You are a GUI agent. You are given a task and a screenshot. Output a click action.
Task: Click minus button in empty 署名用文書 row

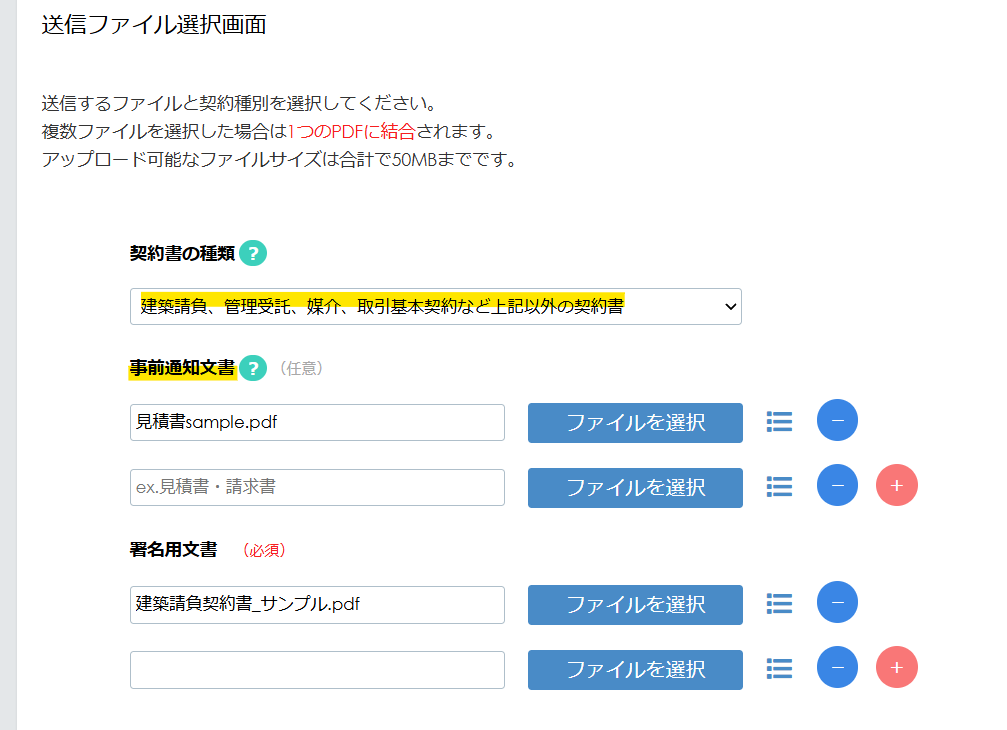point(837,667)
